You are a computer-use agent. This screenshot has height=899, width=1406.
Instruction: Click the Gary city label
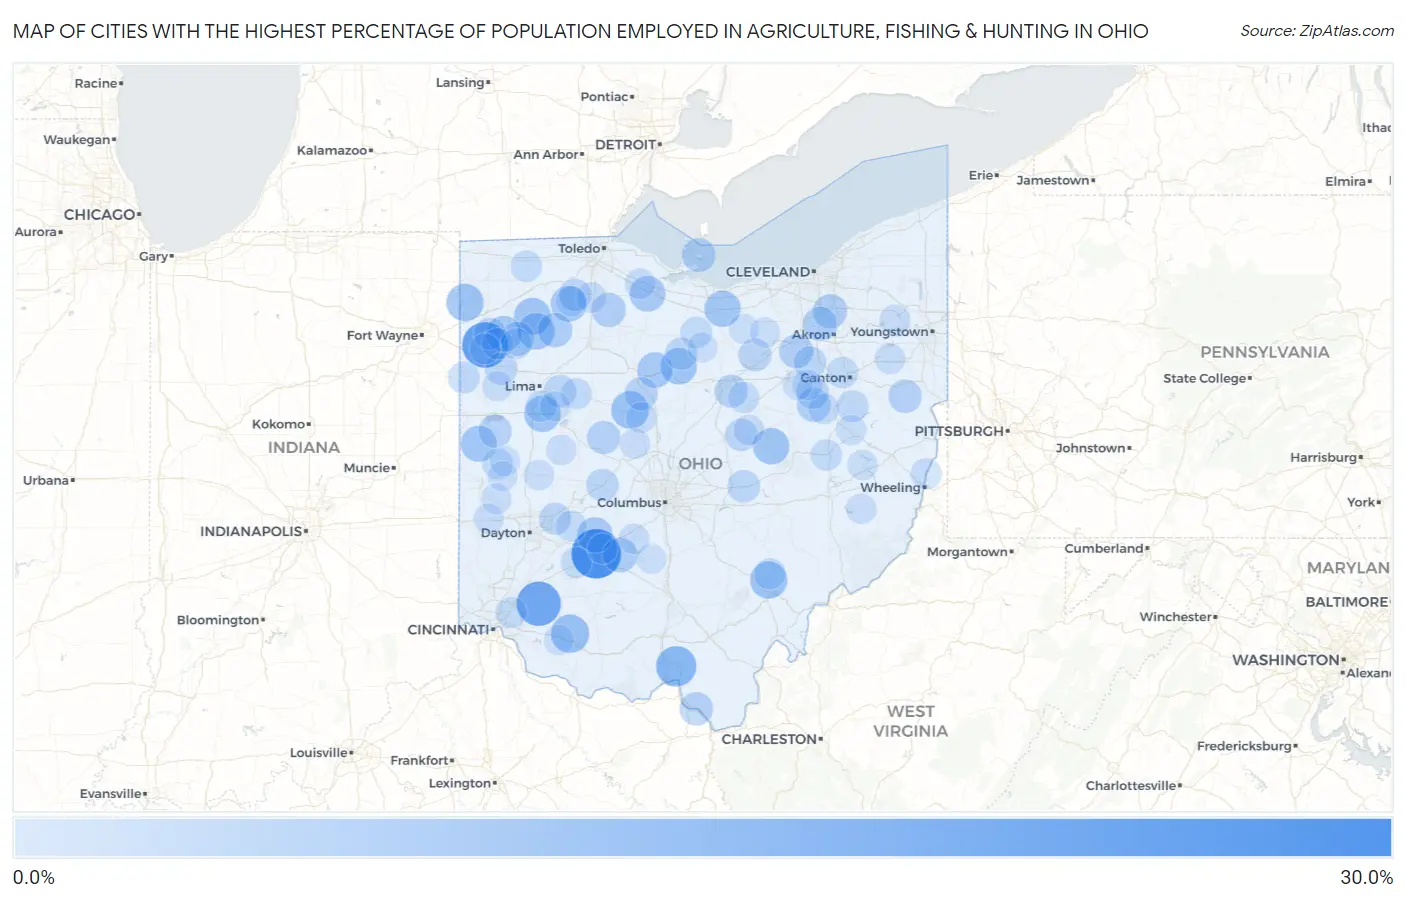[153, 257]
